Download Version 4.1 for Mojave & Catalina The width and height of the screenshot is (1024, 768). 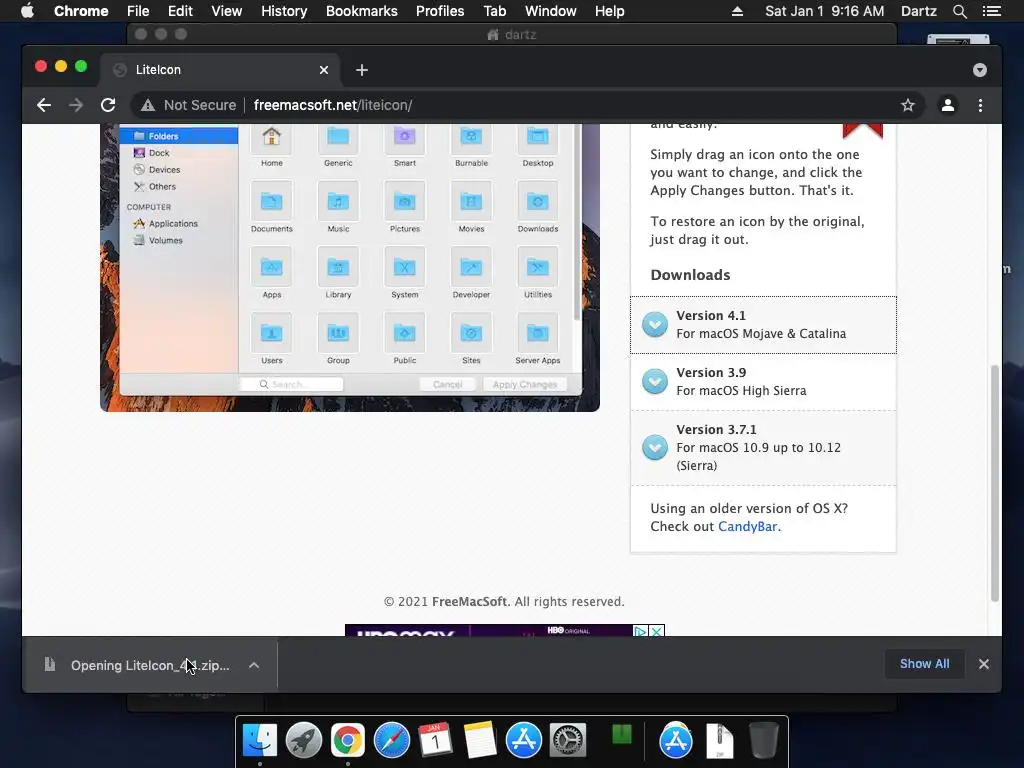[x=763, y=325]
